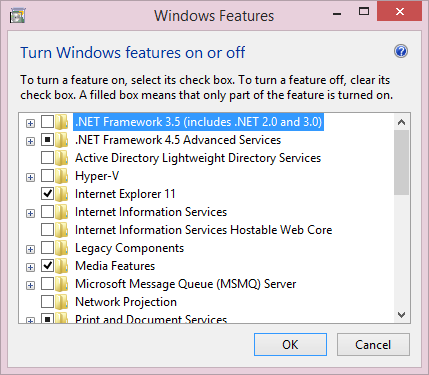
Task: Enable Microsoft Message Queue Server checkbox
Action: pos(47,284)
